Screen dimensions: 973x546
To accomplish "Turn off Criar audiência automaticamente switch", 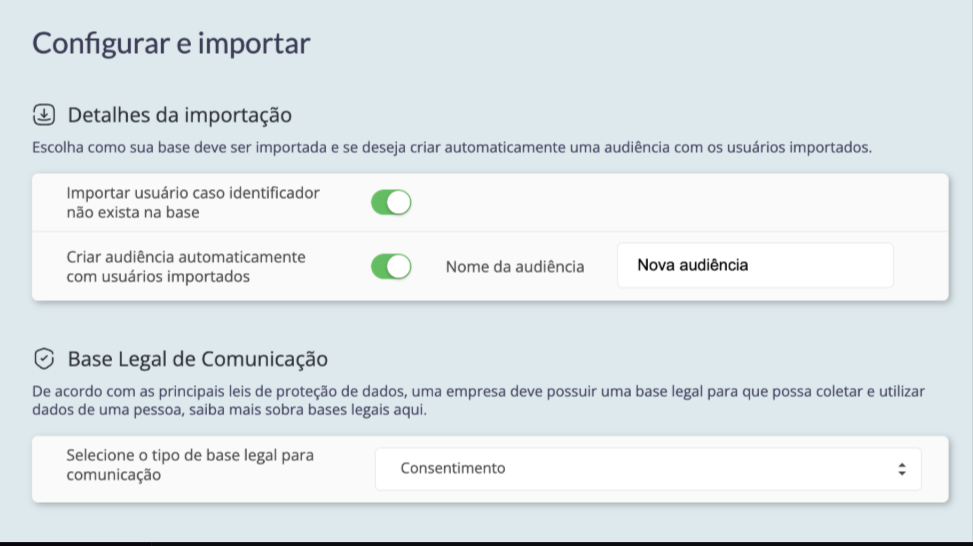I will tap(391, 267).
